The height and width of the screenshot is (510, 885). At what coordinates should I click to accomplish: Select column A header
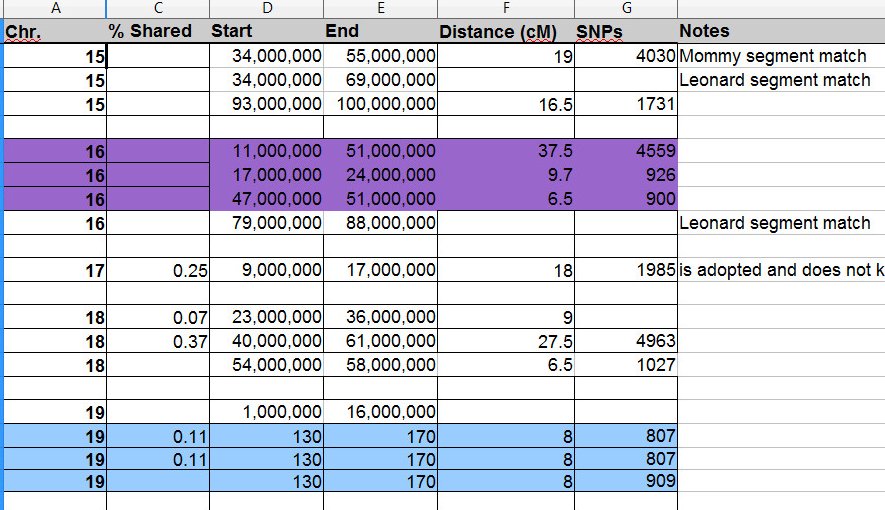pos(55,8)
